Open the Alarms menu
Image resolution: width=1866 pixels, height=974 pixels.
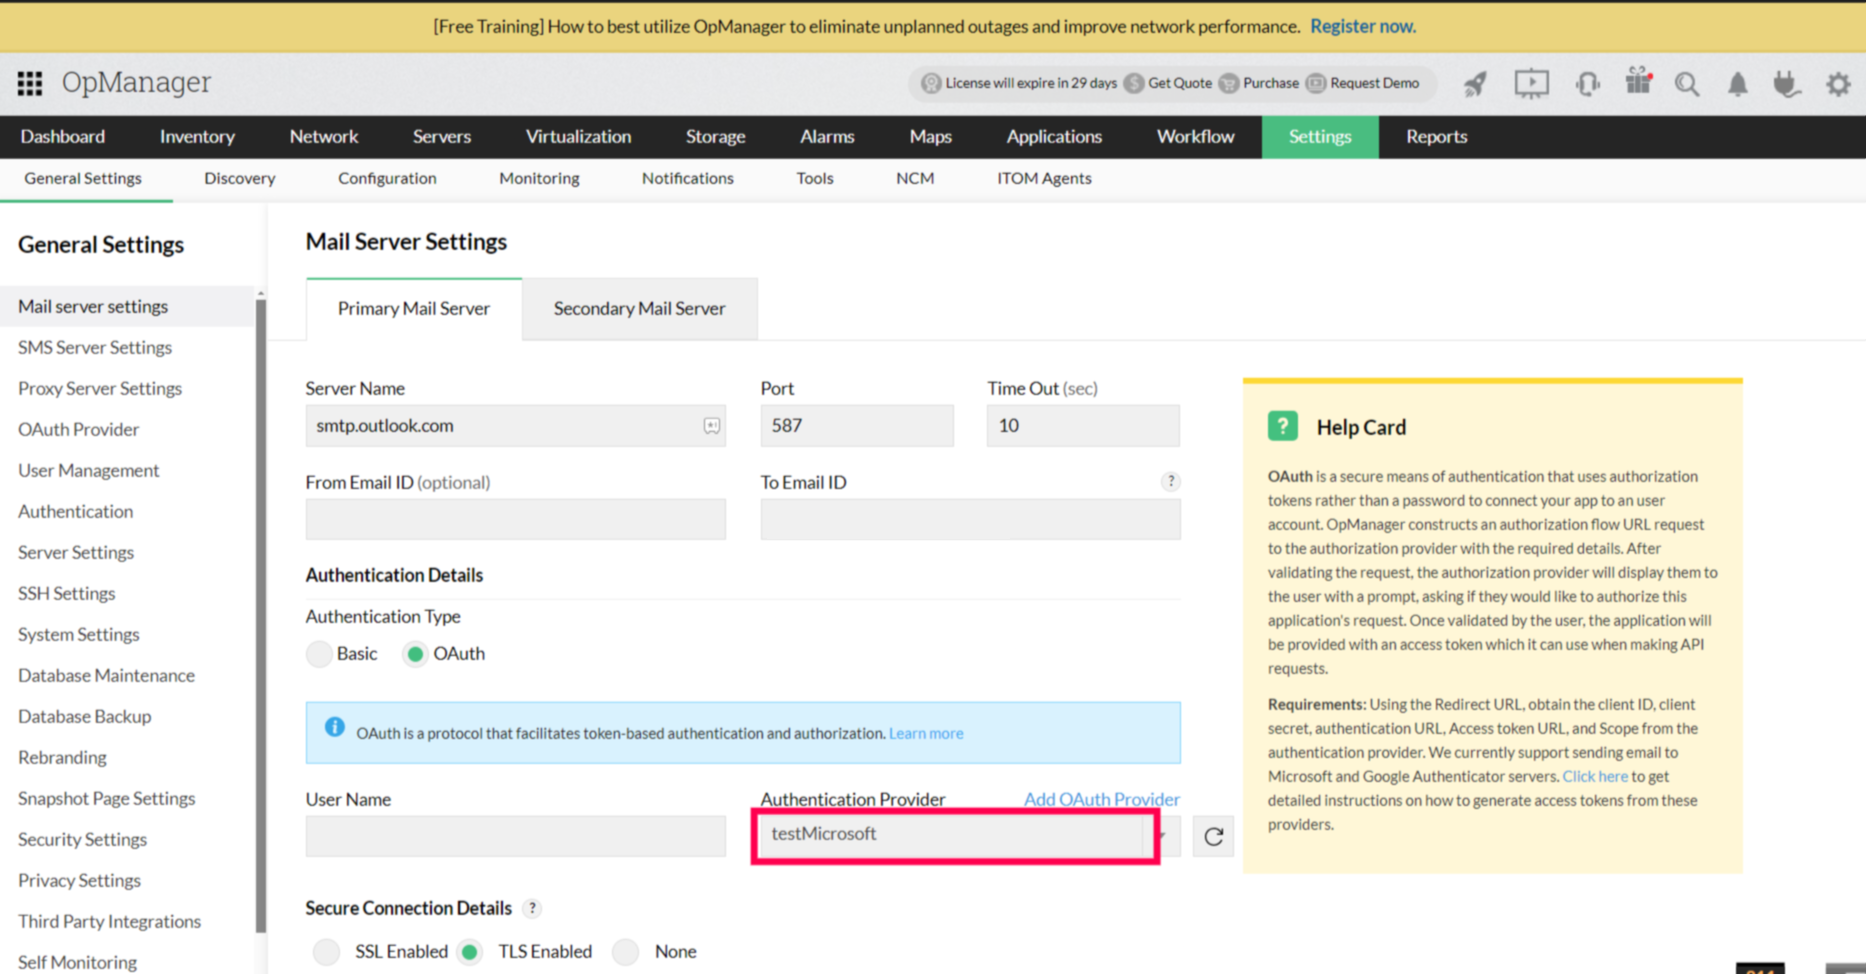pyautogui.click(x=827, y=137)
